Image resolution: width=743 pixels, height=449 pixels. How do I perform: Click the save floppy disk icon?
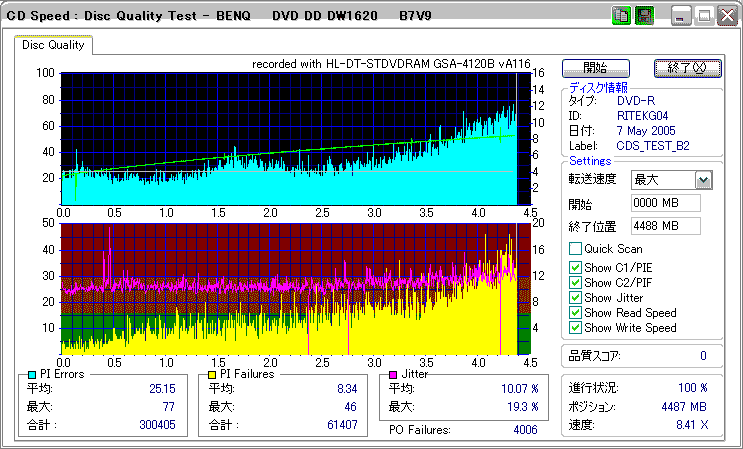pyautogui.click(x=644, y=16)
